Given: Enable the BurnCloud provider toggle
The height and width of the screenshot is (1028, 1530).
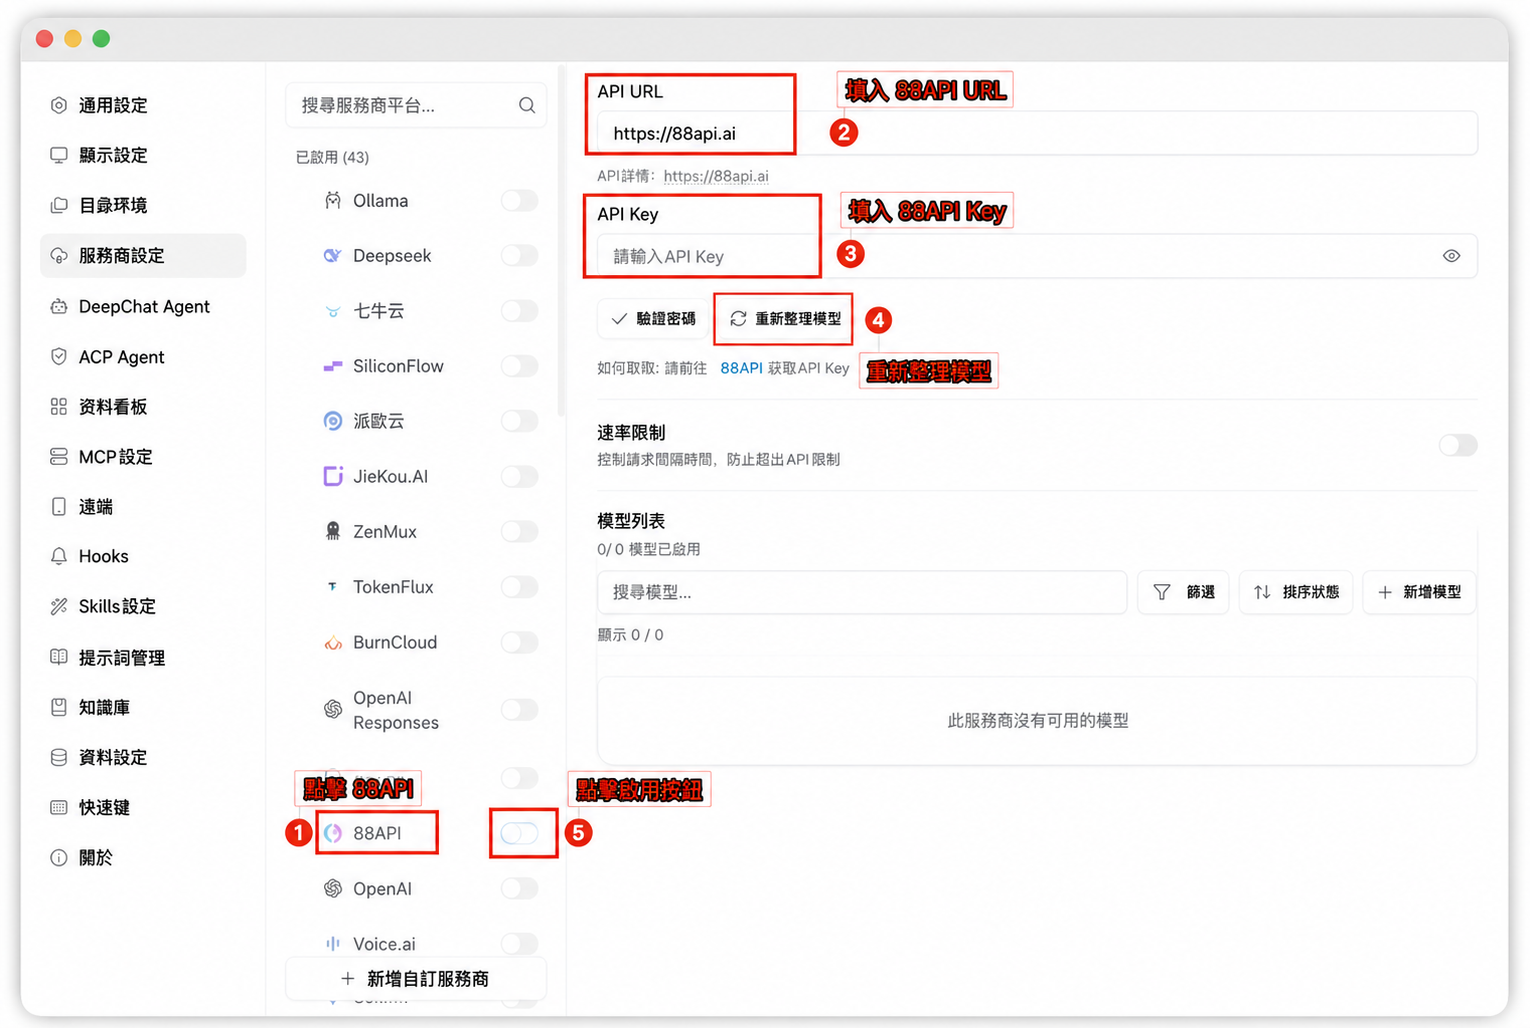Looking at the screenshot, I should (520, 642).
